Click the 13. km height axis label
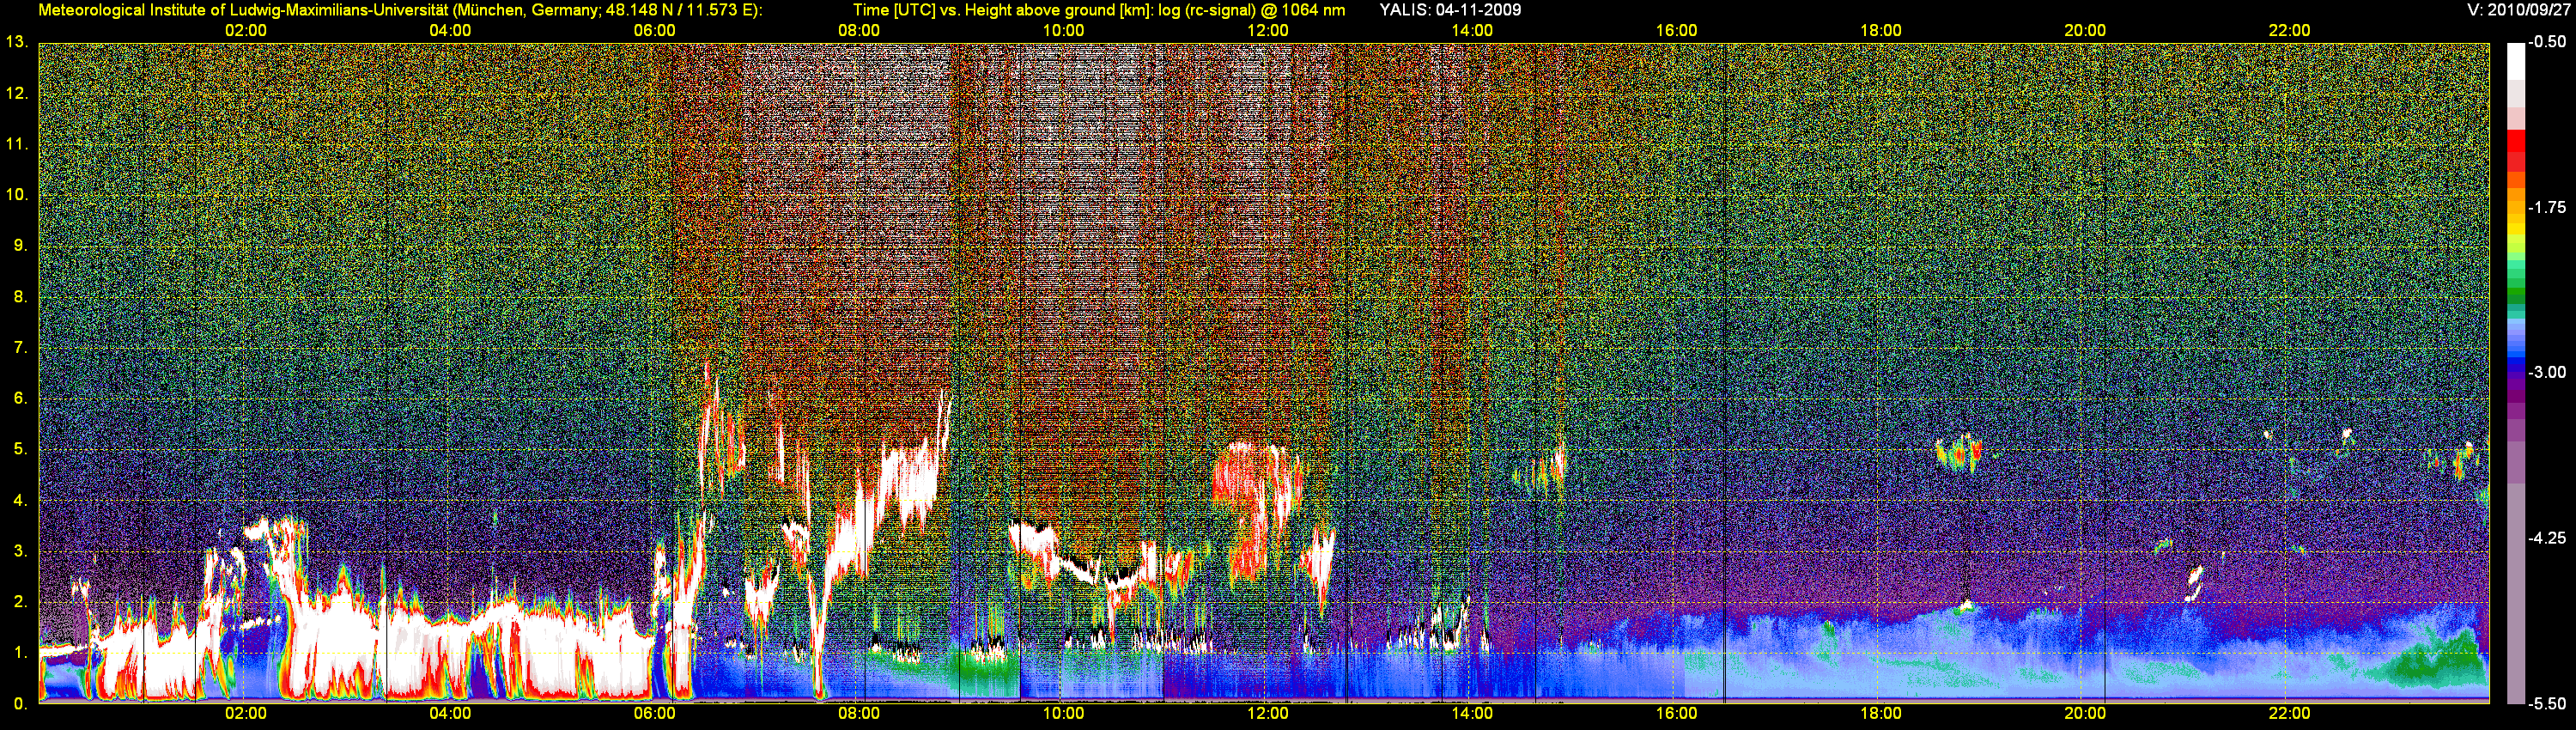The width and height of the screenshot is (2576, 730). pyautogui.click(x=17, y=42)
